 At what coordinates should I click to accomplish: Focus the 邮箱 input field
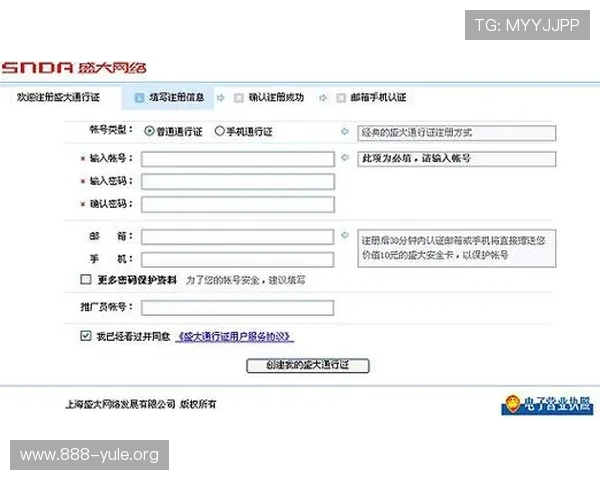tap(237, 237)
